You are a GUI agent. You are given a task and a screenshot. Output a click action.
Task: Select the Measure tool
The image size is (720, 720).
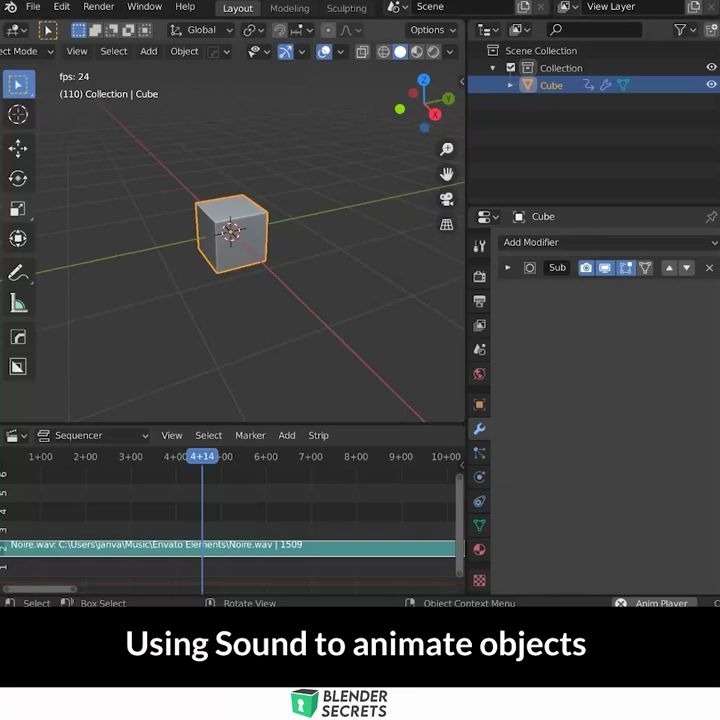pos(18,303)
